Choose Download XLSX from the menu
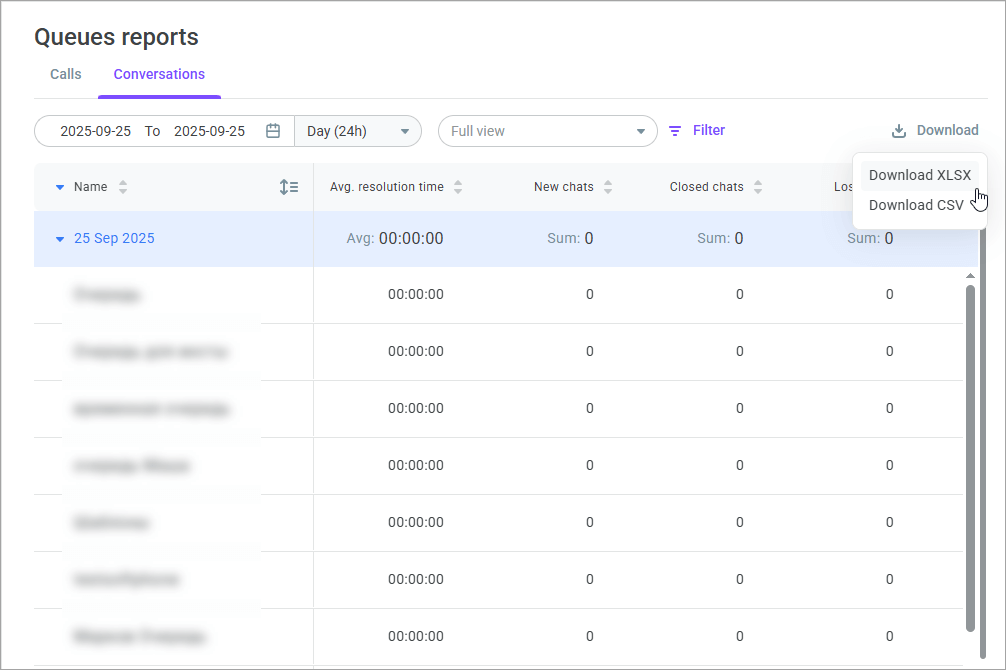 click(919, 175)
